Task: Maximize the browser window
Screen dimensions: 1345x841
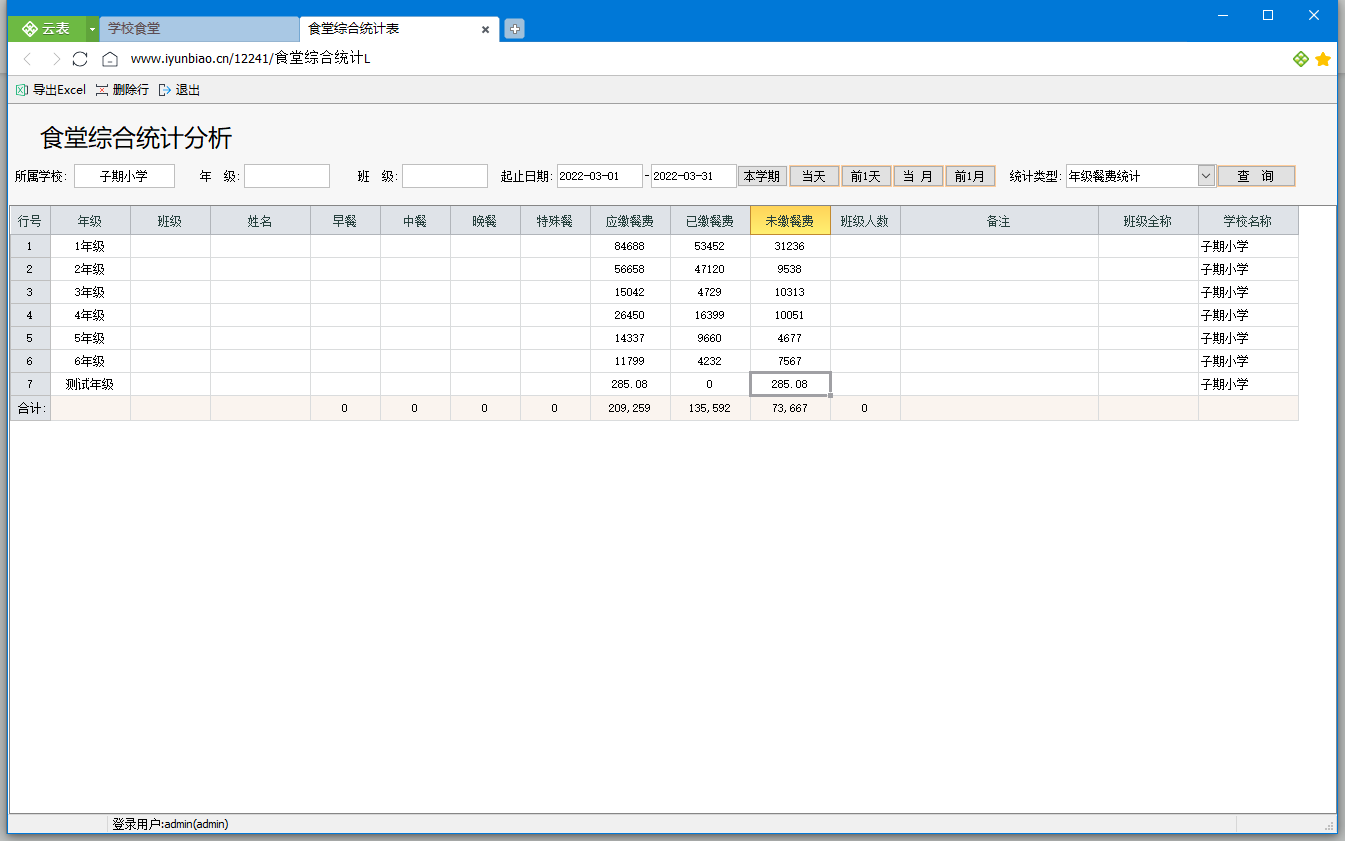Action: 1268,14
